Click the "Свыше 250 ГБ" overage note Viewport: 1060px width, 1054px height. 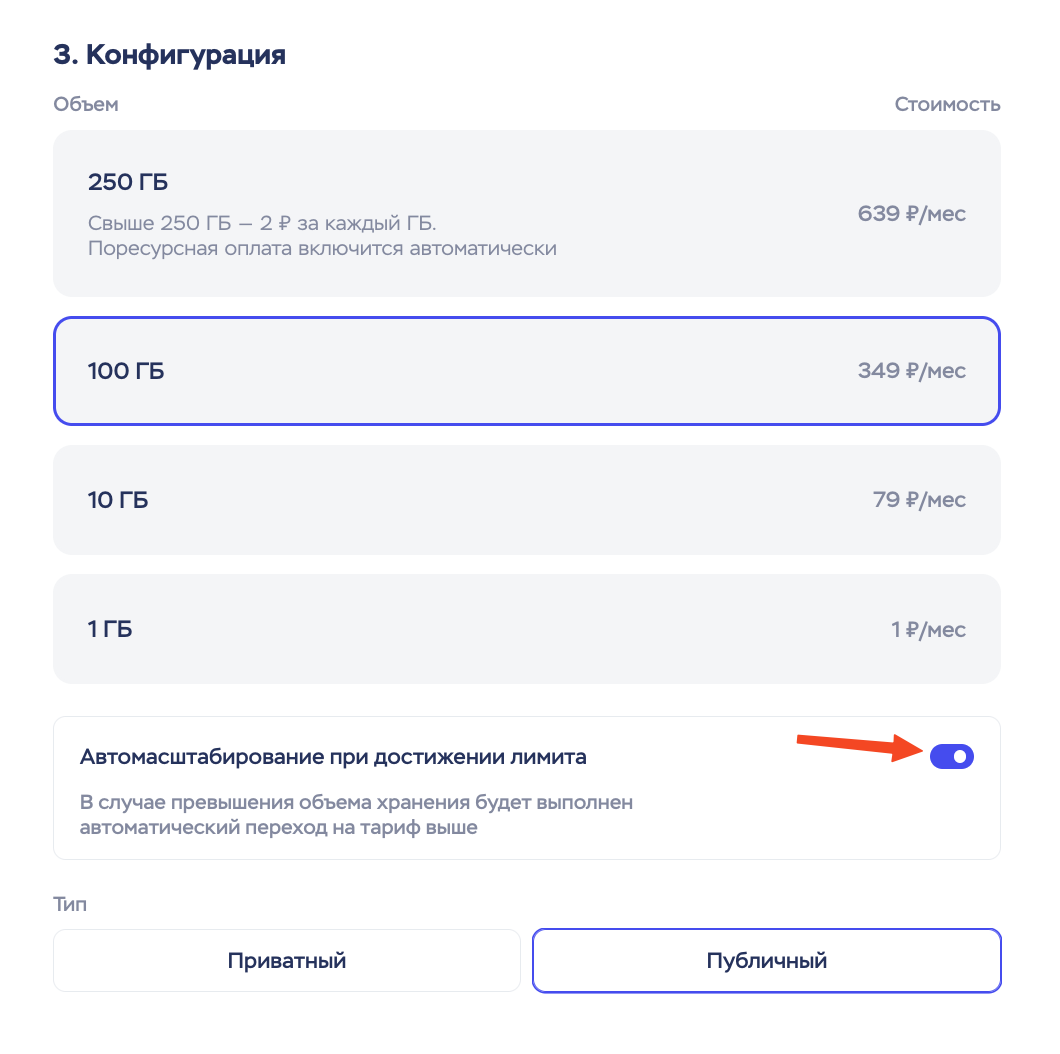click(262, 222)
